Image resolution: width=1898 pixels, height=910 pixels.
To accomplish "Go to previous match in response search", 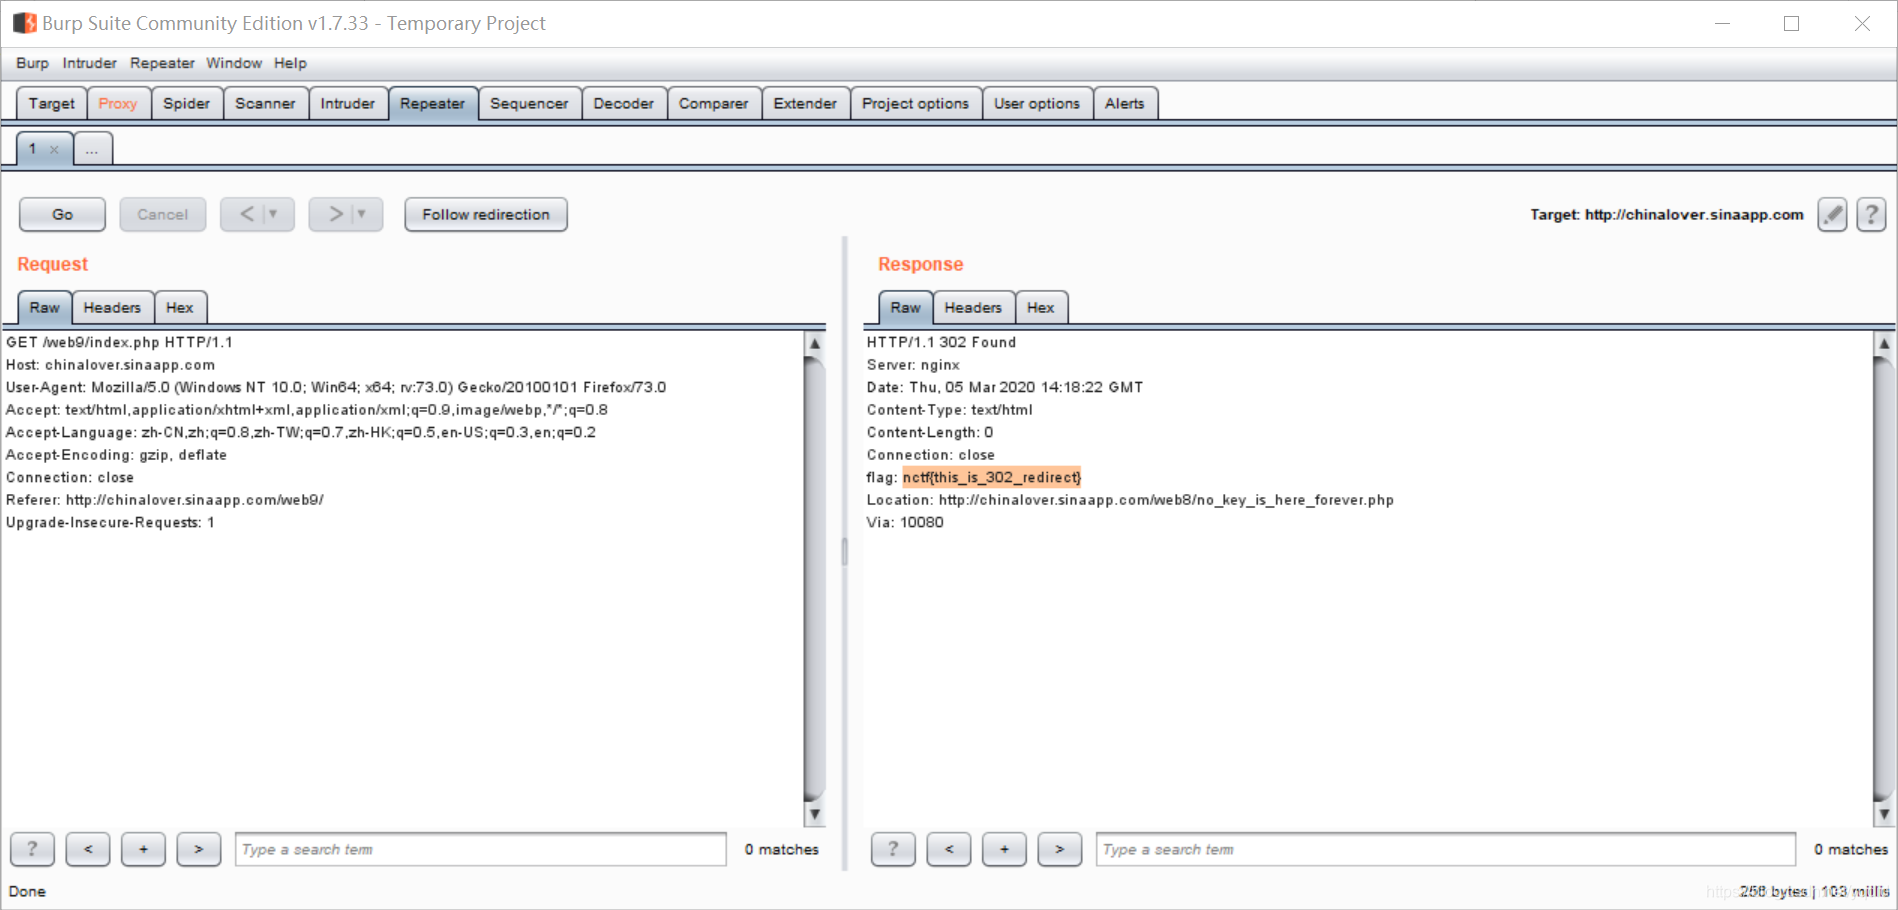I will coord(949,849).
